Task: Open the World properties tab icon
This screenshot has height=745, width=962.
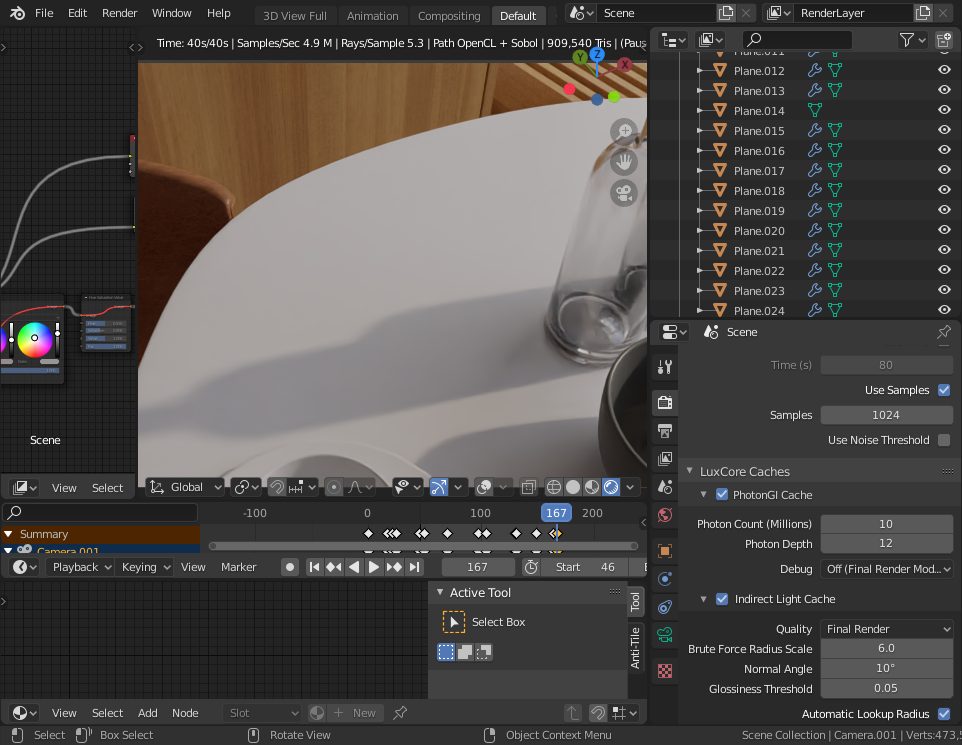Action: tap(665, 515)
